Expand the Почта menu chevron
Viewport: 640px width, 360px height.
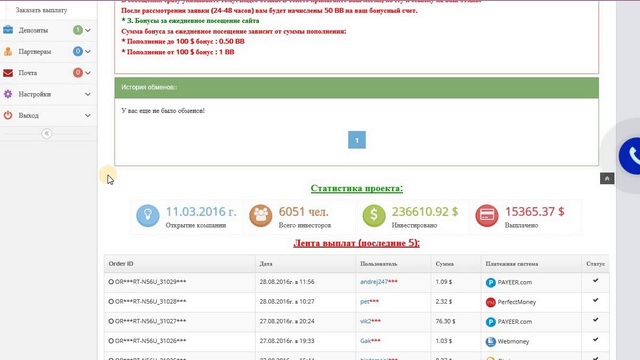(88, 73)
